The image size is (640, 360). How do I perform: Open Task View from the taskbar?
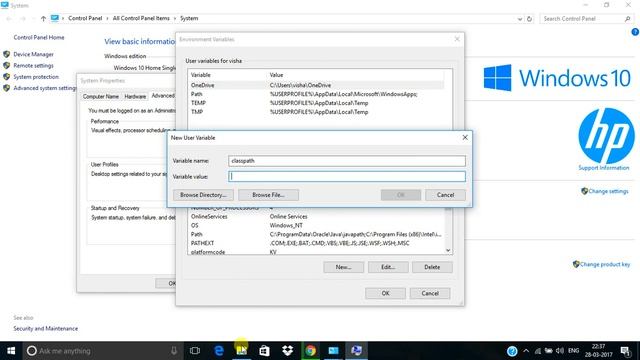coord(195,351)
